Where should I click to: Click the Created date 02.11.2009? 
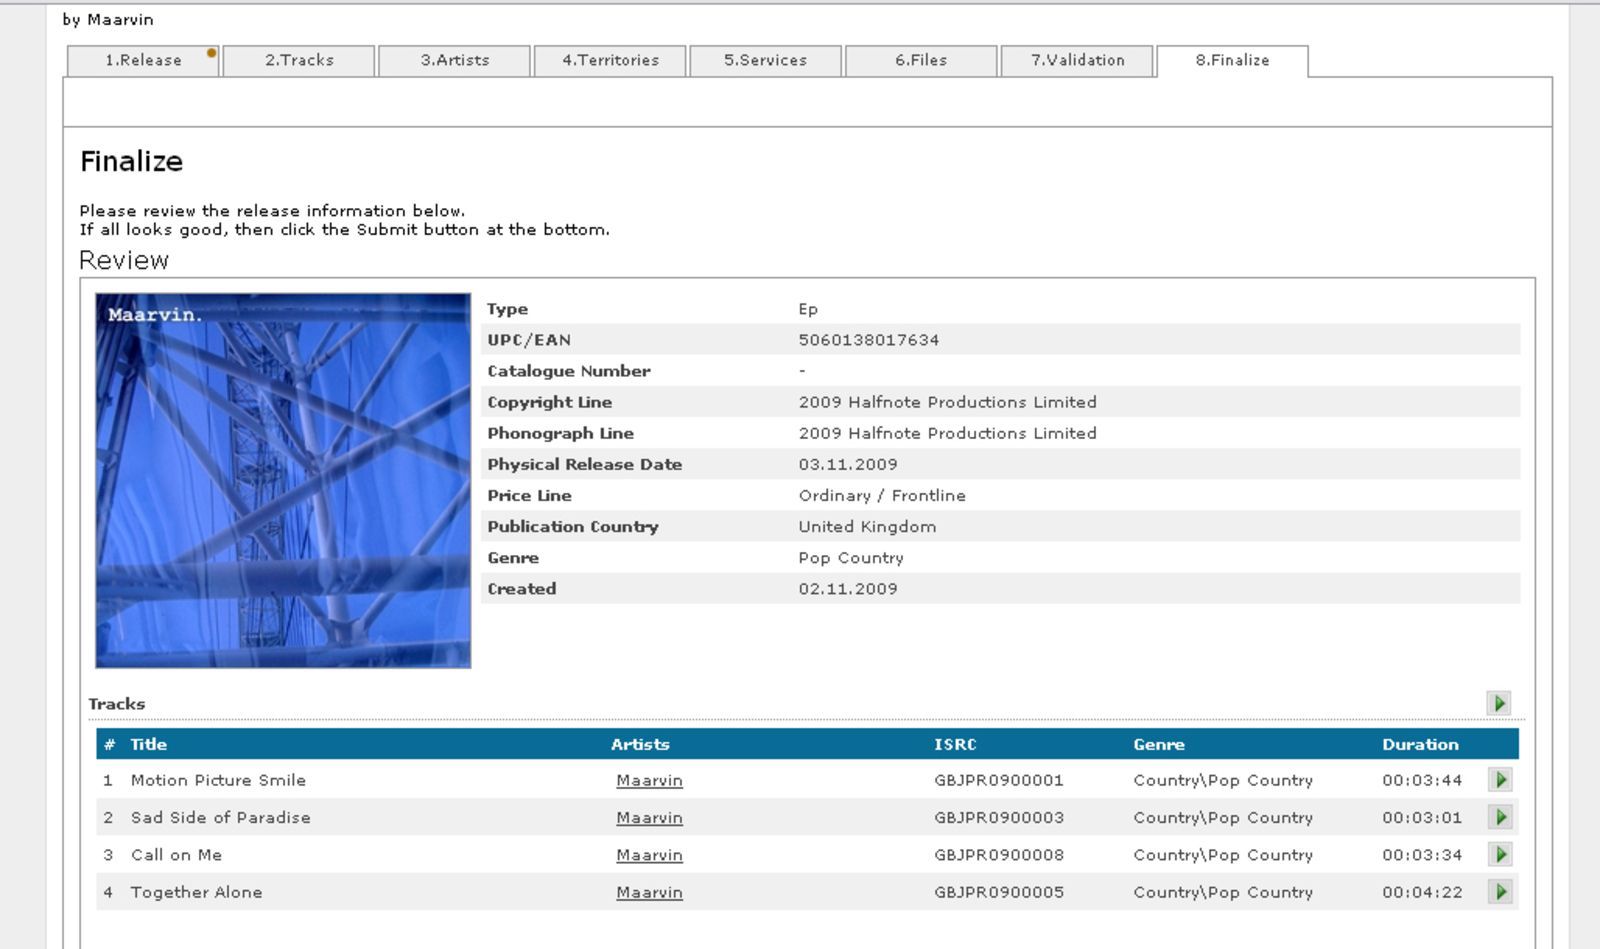click(848, 589)
